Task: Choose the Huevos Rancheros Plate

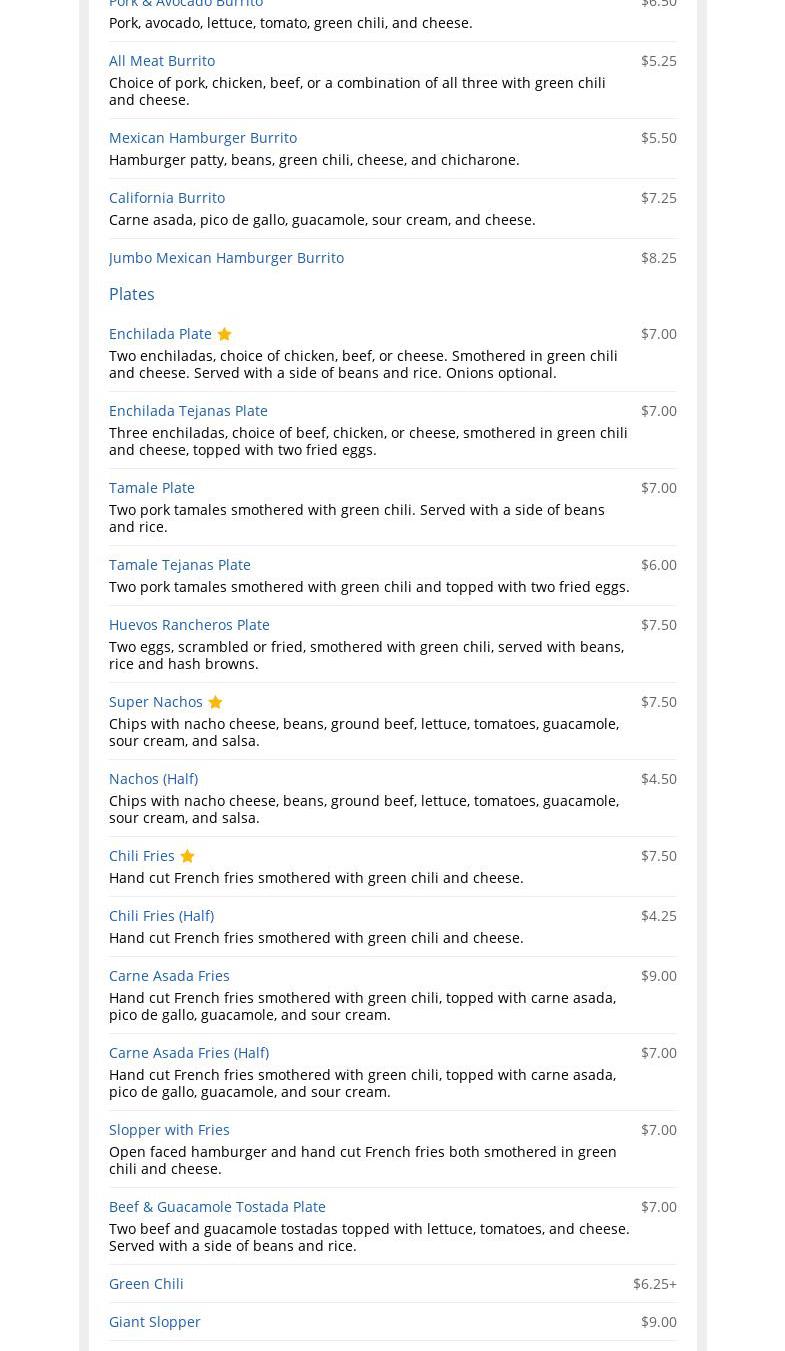Action: [x=189, y=625]
